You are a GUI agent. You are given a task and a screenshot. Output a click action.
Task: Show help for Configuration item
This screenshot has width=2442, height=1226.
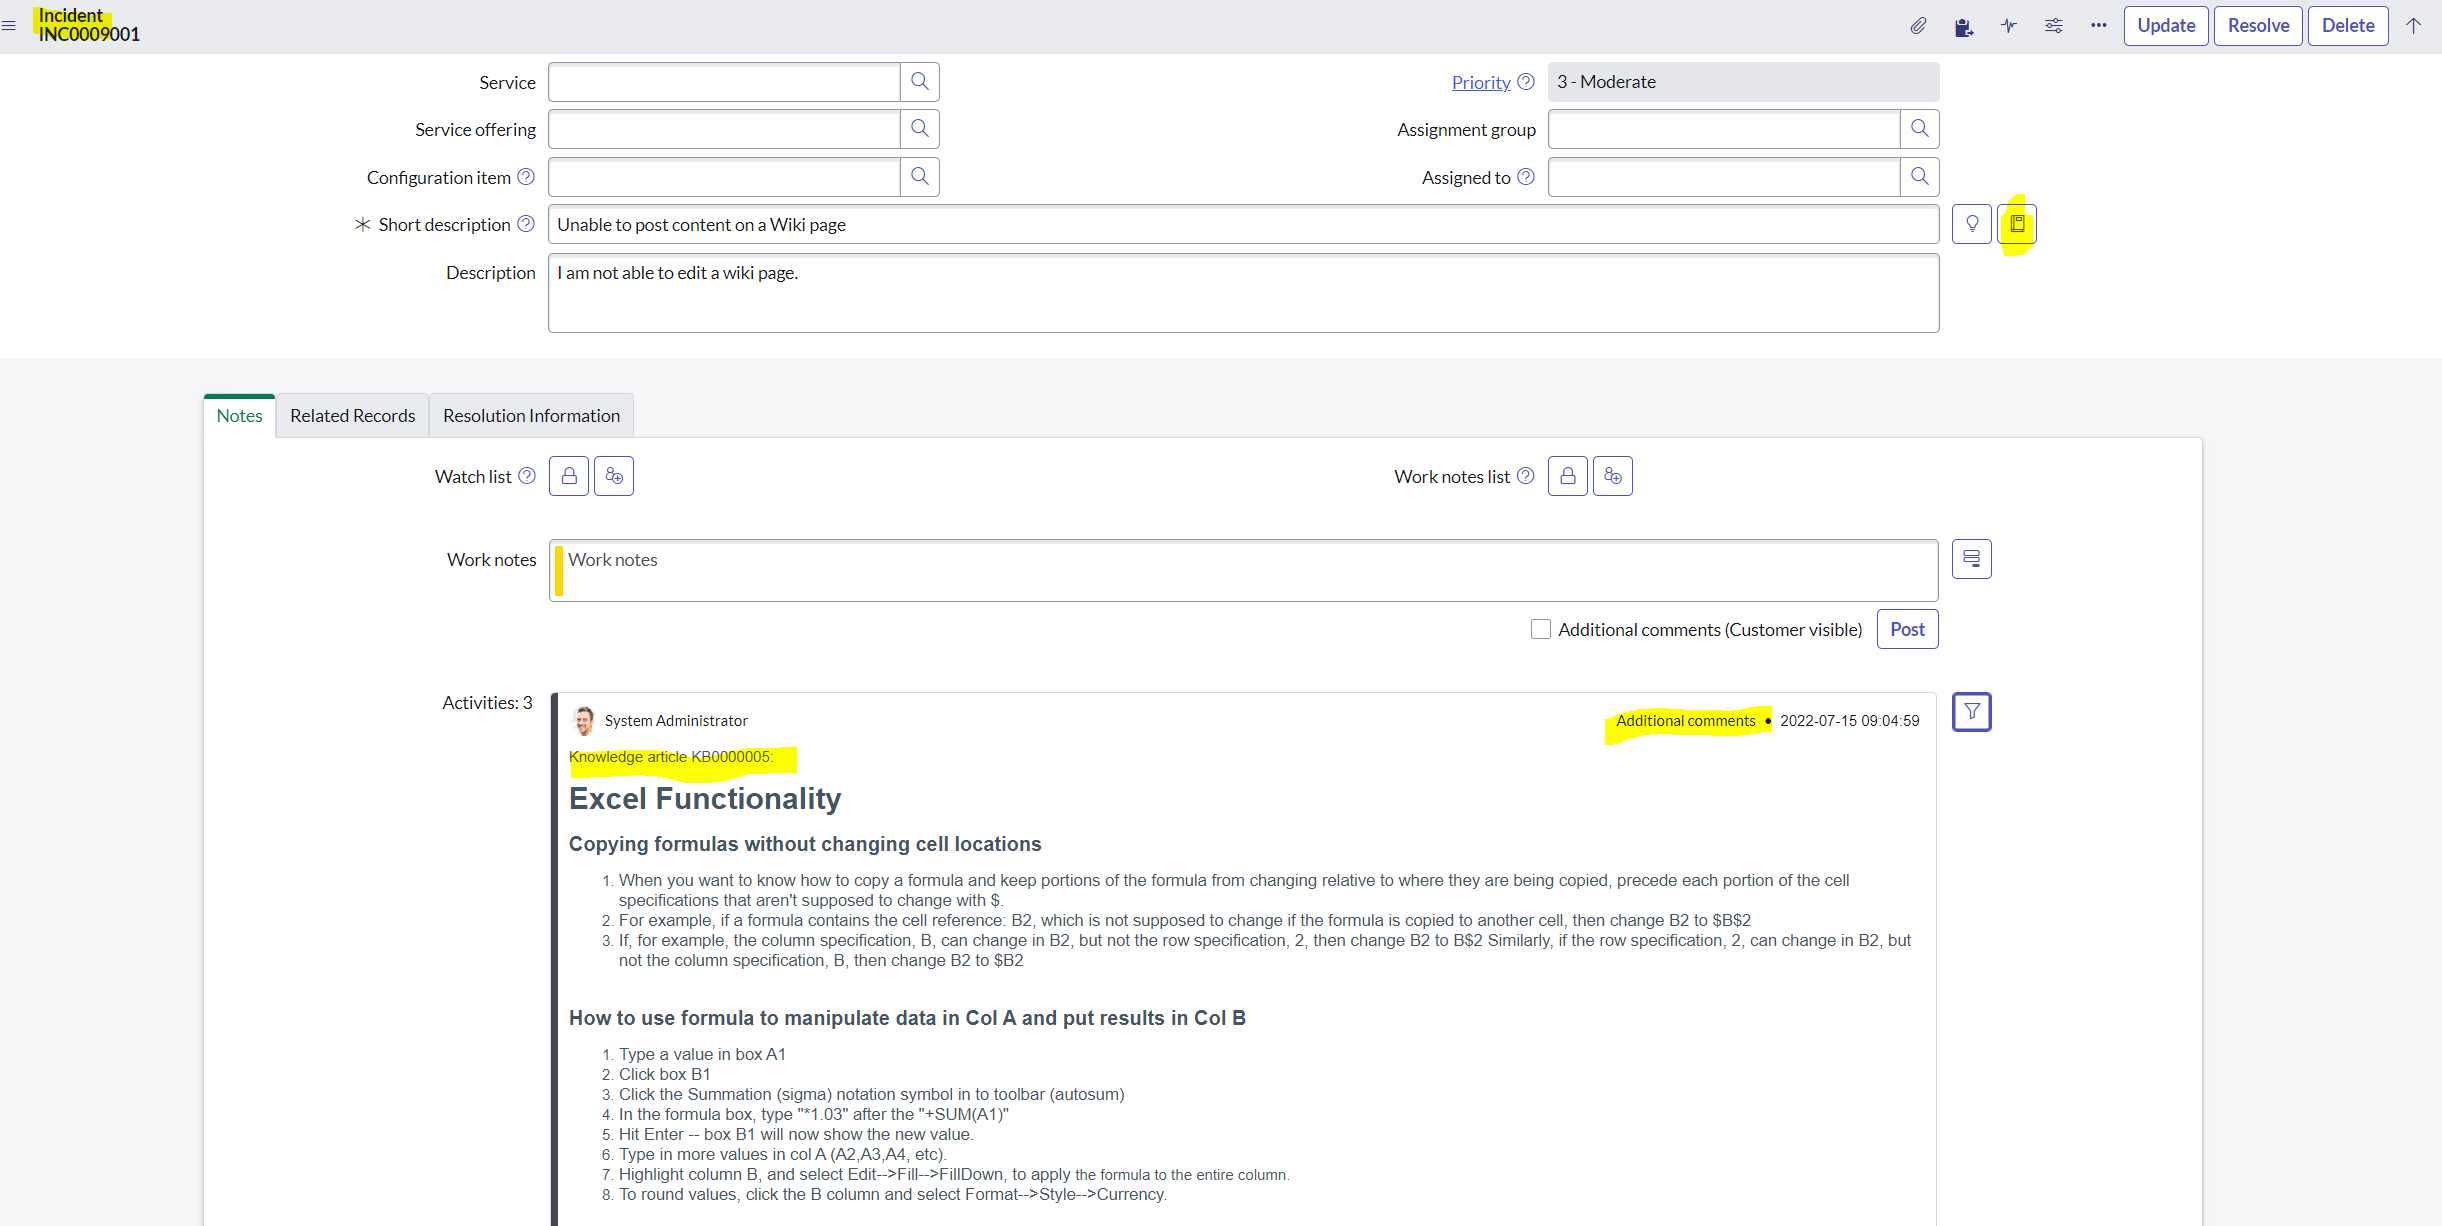pyautogui.click(x=526, y=177)
